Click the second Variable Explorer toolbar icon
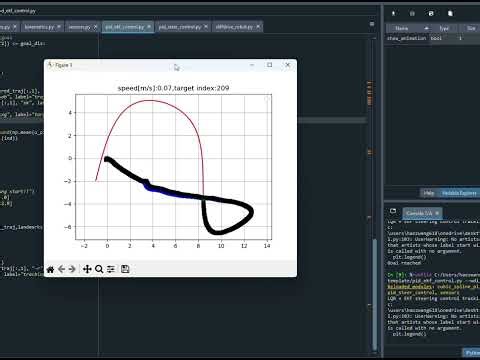The image size is (480, 360). pyautogui.click(x=412, y=13)
